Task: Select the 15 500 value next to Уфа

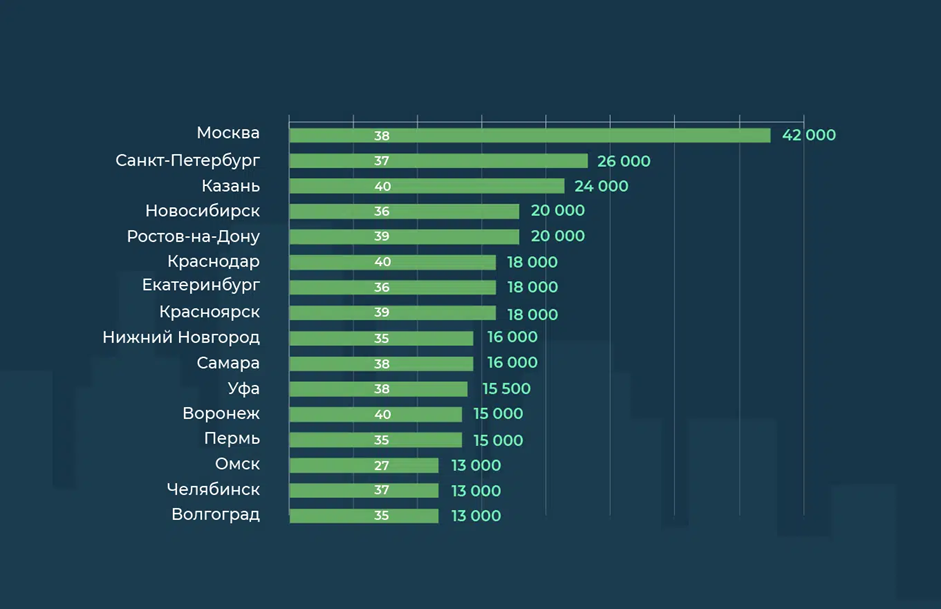Action: [507, 389]
